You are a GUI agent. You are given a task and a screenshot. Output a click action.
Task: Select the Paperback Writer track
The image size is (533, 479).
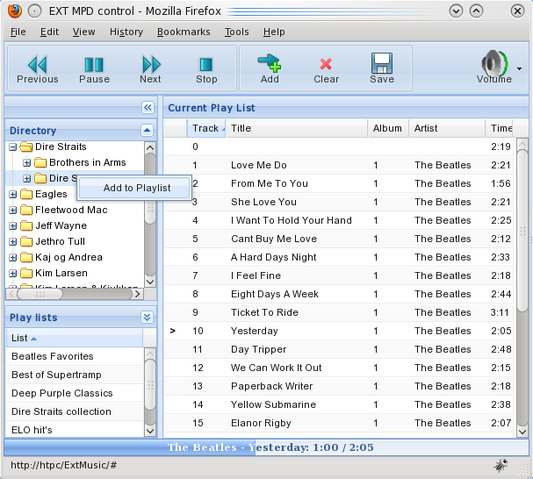[x=339, y=386]
